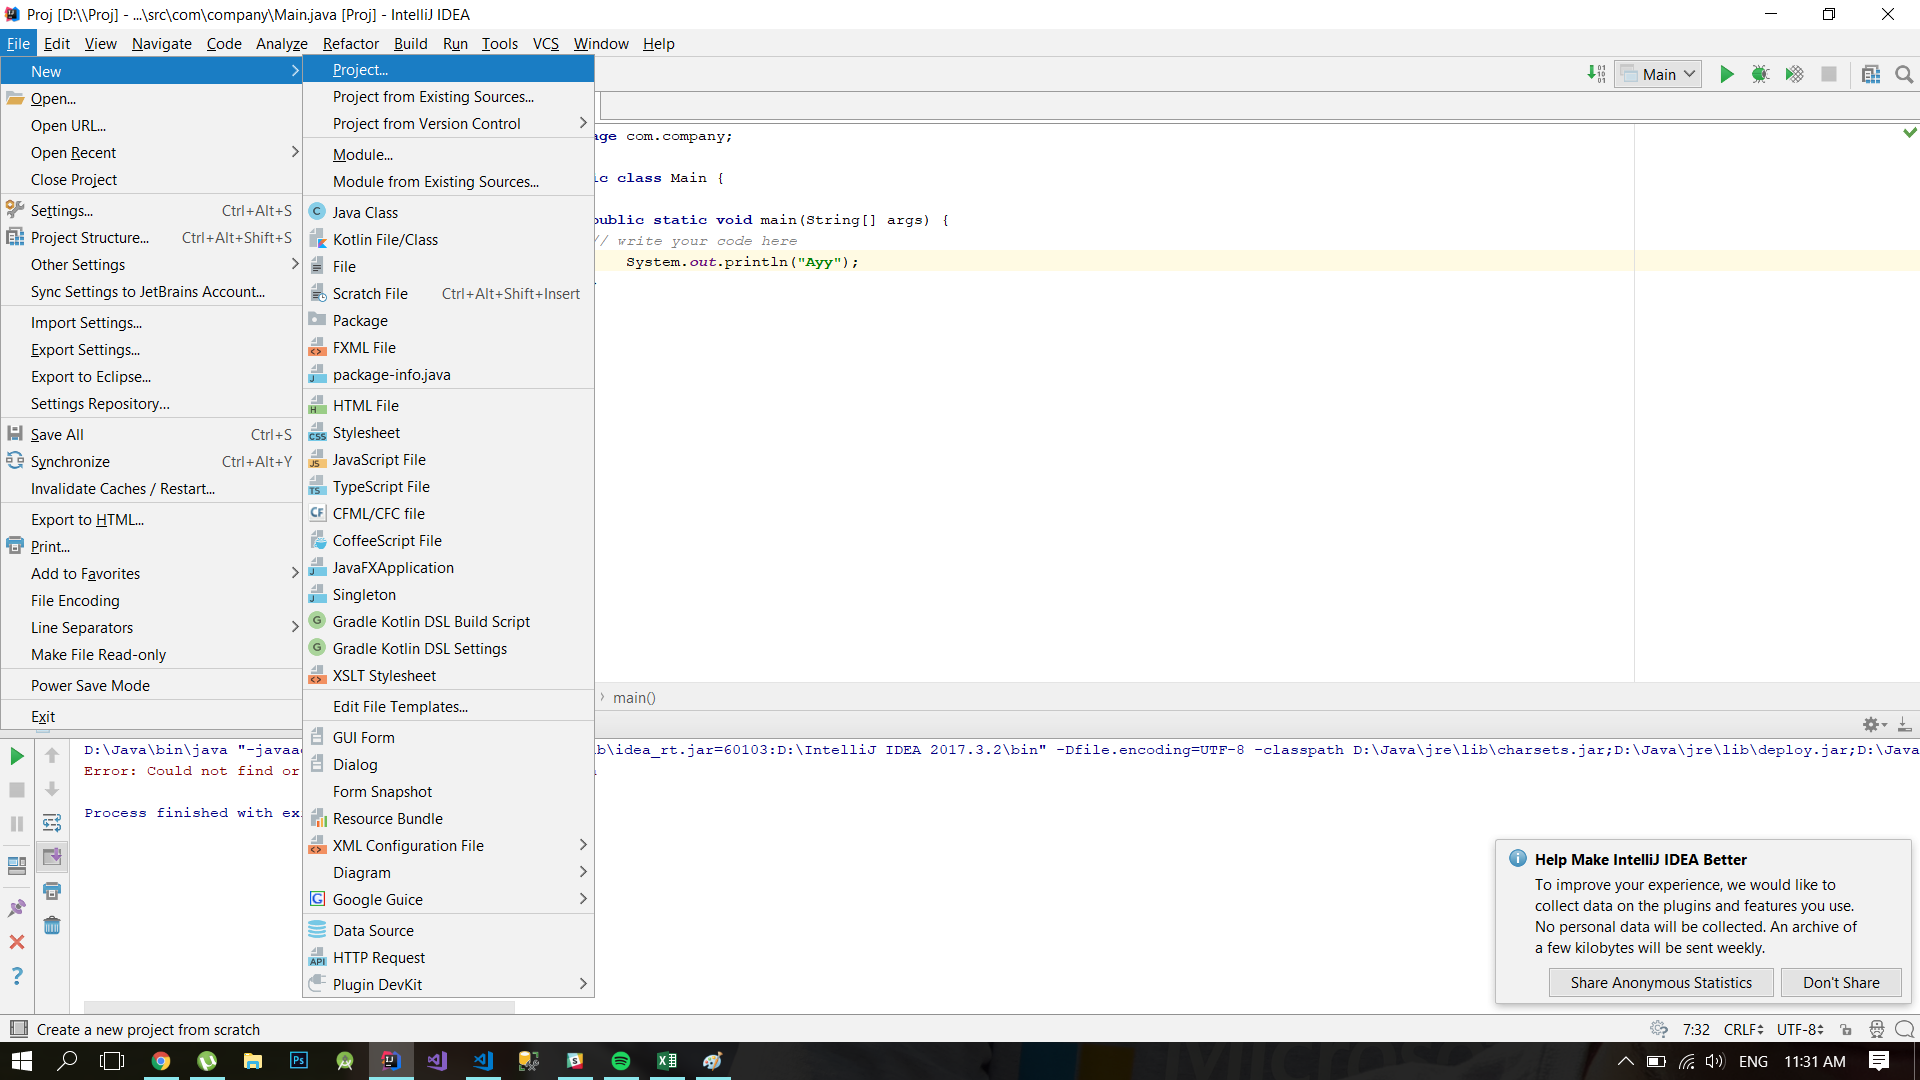The width and height of the screenshot is (1920, 1080).
Task: Toggle scroll to end icon in Run panel
Action: point(52,857)
